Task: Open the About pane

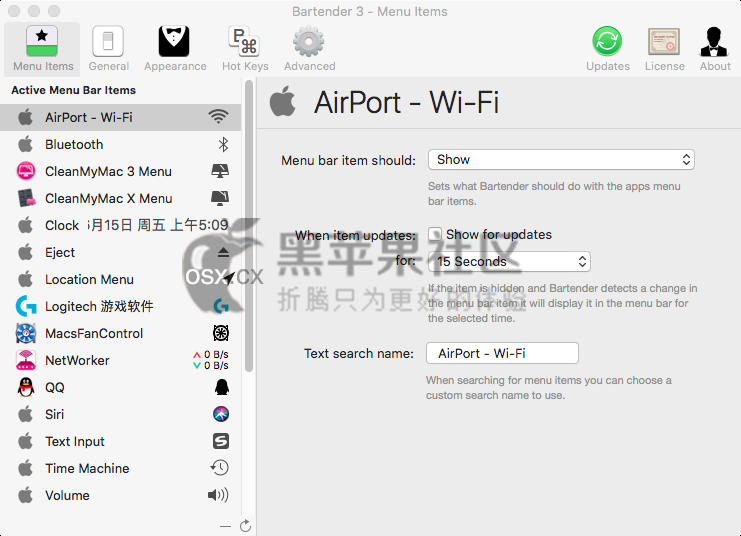Action: tap(715, 49)
